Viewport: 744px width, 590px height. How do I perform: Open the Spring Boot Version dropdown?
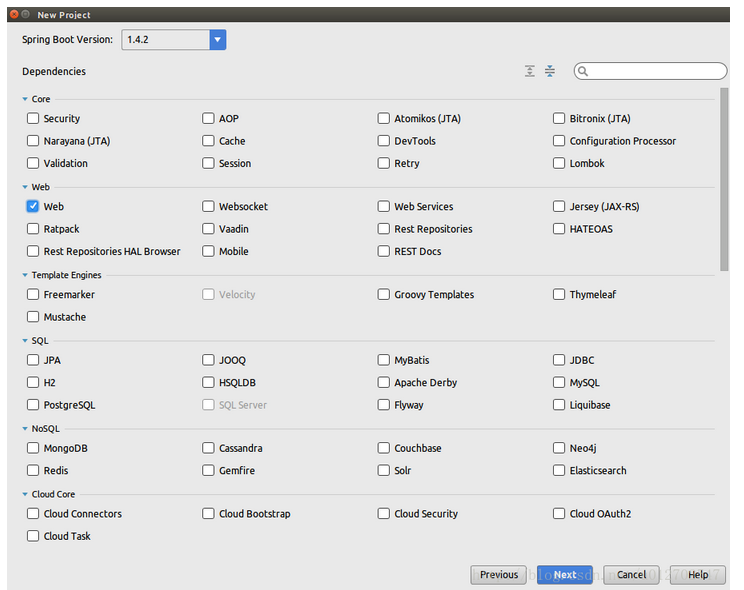[x=217, y=39]
